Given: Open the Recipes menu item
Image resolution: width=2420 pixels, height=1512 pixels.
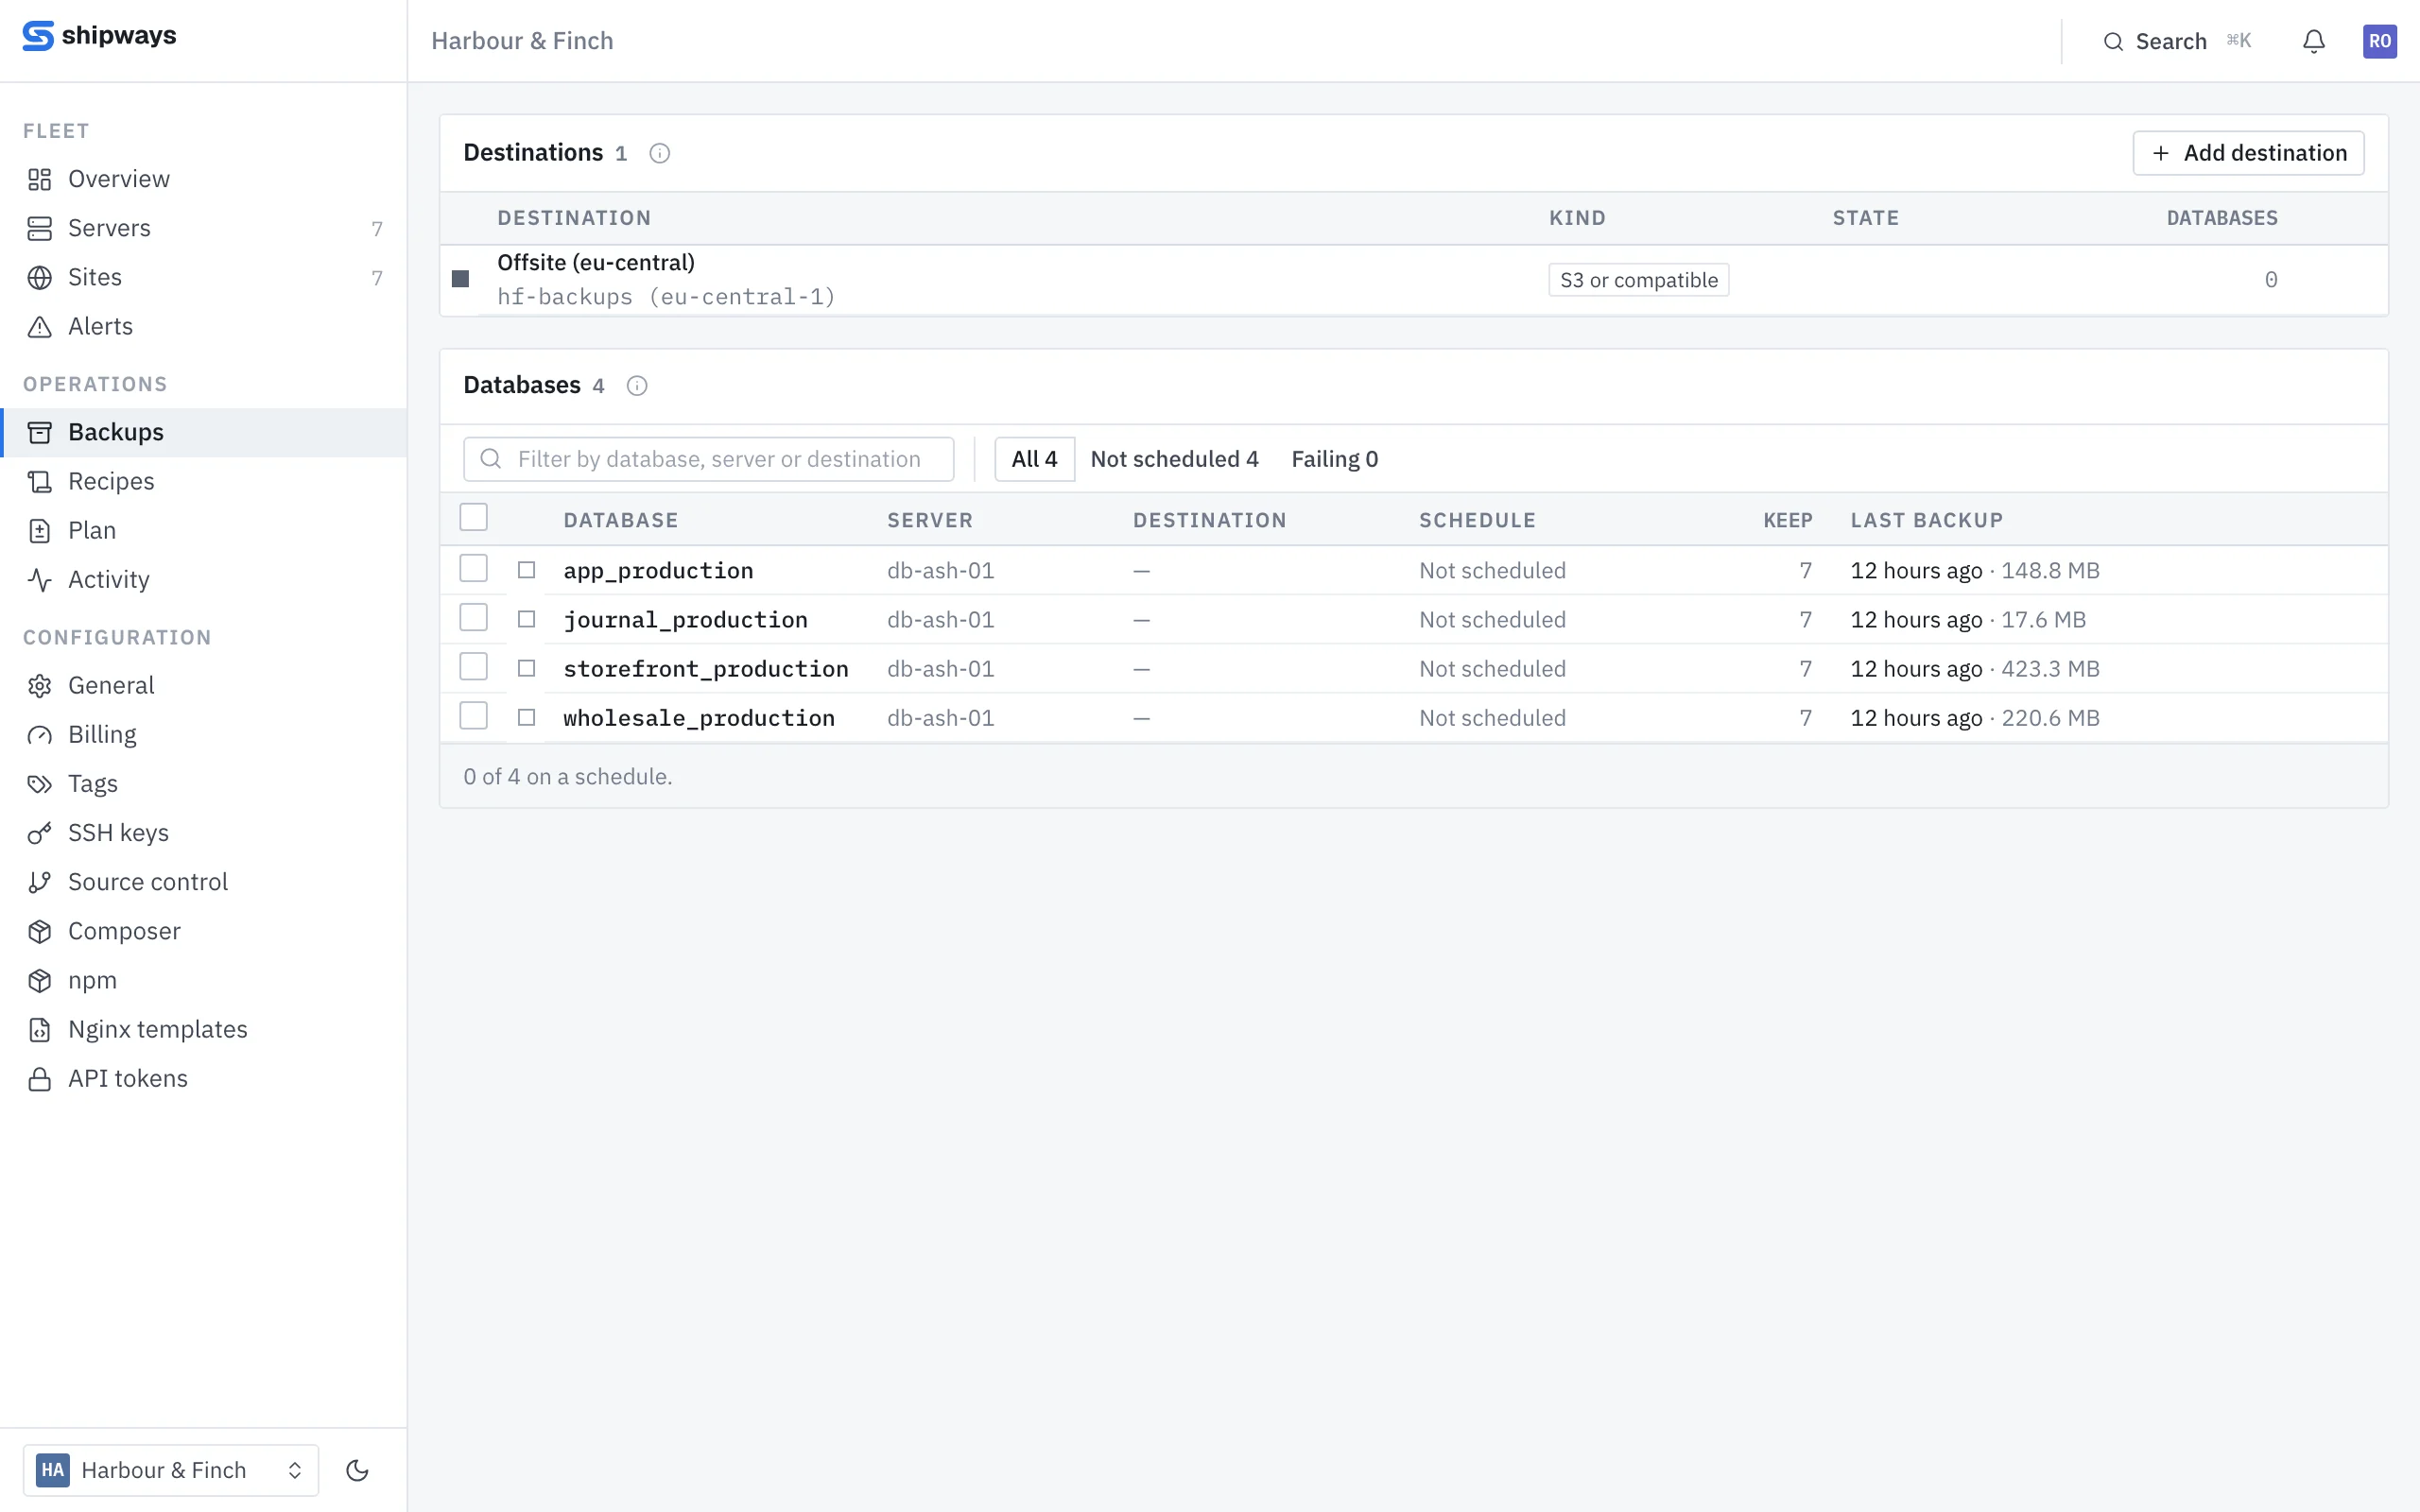Looking at the screenshot, I should pyautogui.click(x=204, y=481).
